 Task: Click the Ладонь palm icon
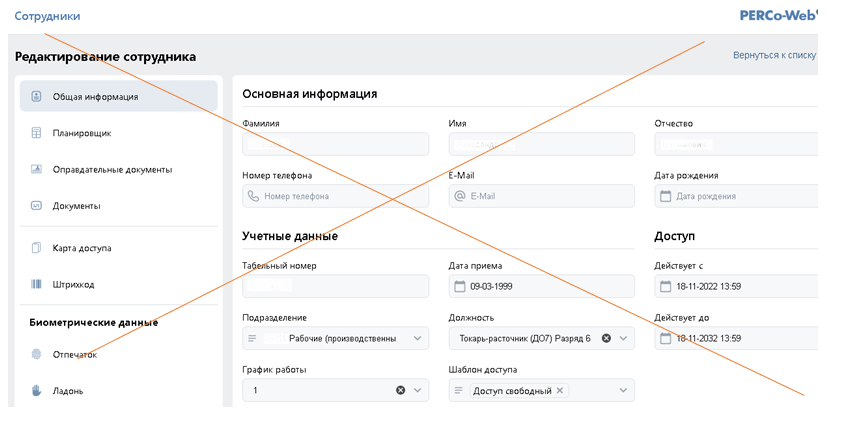(x=36, y=391)
